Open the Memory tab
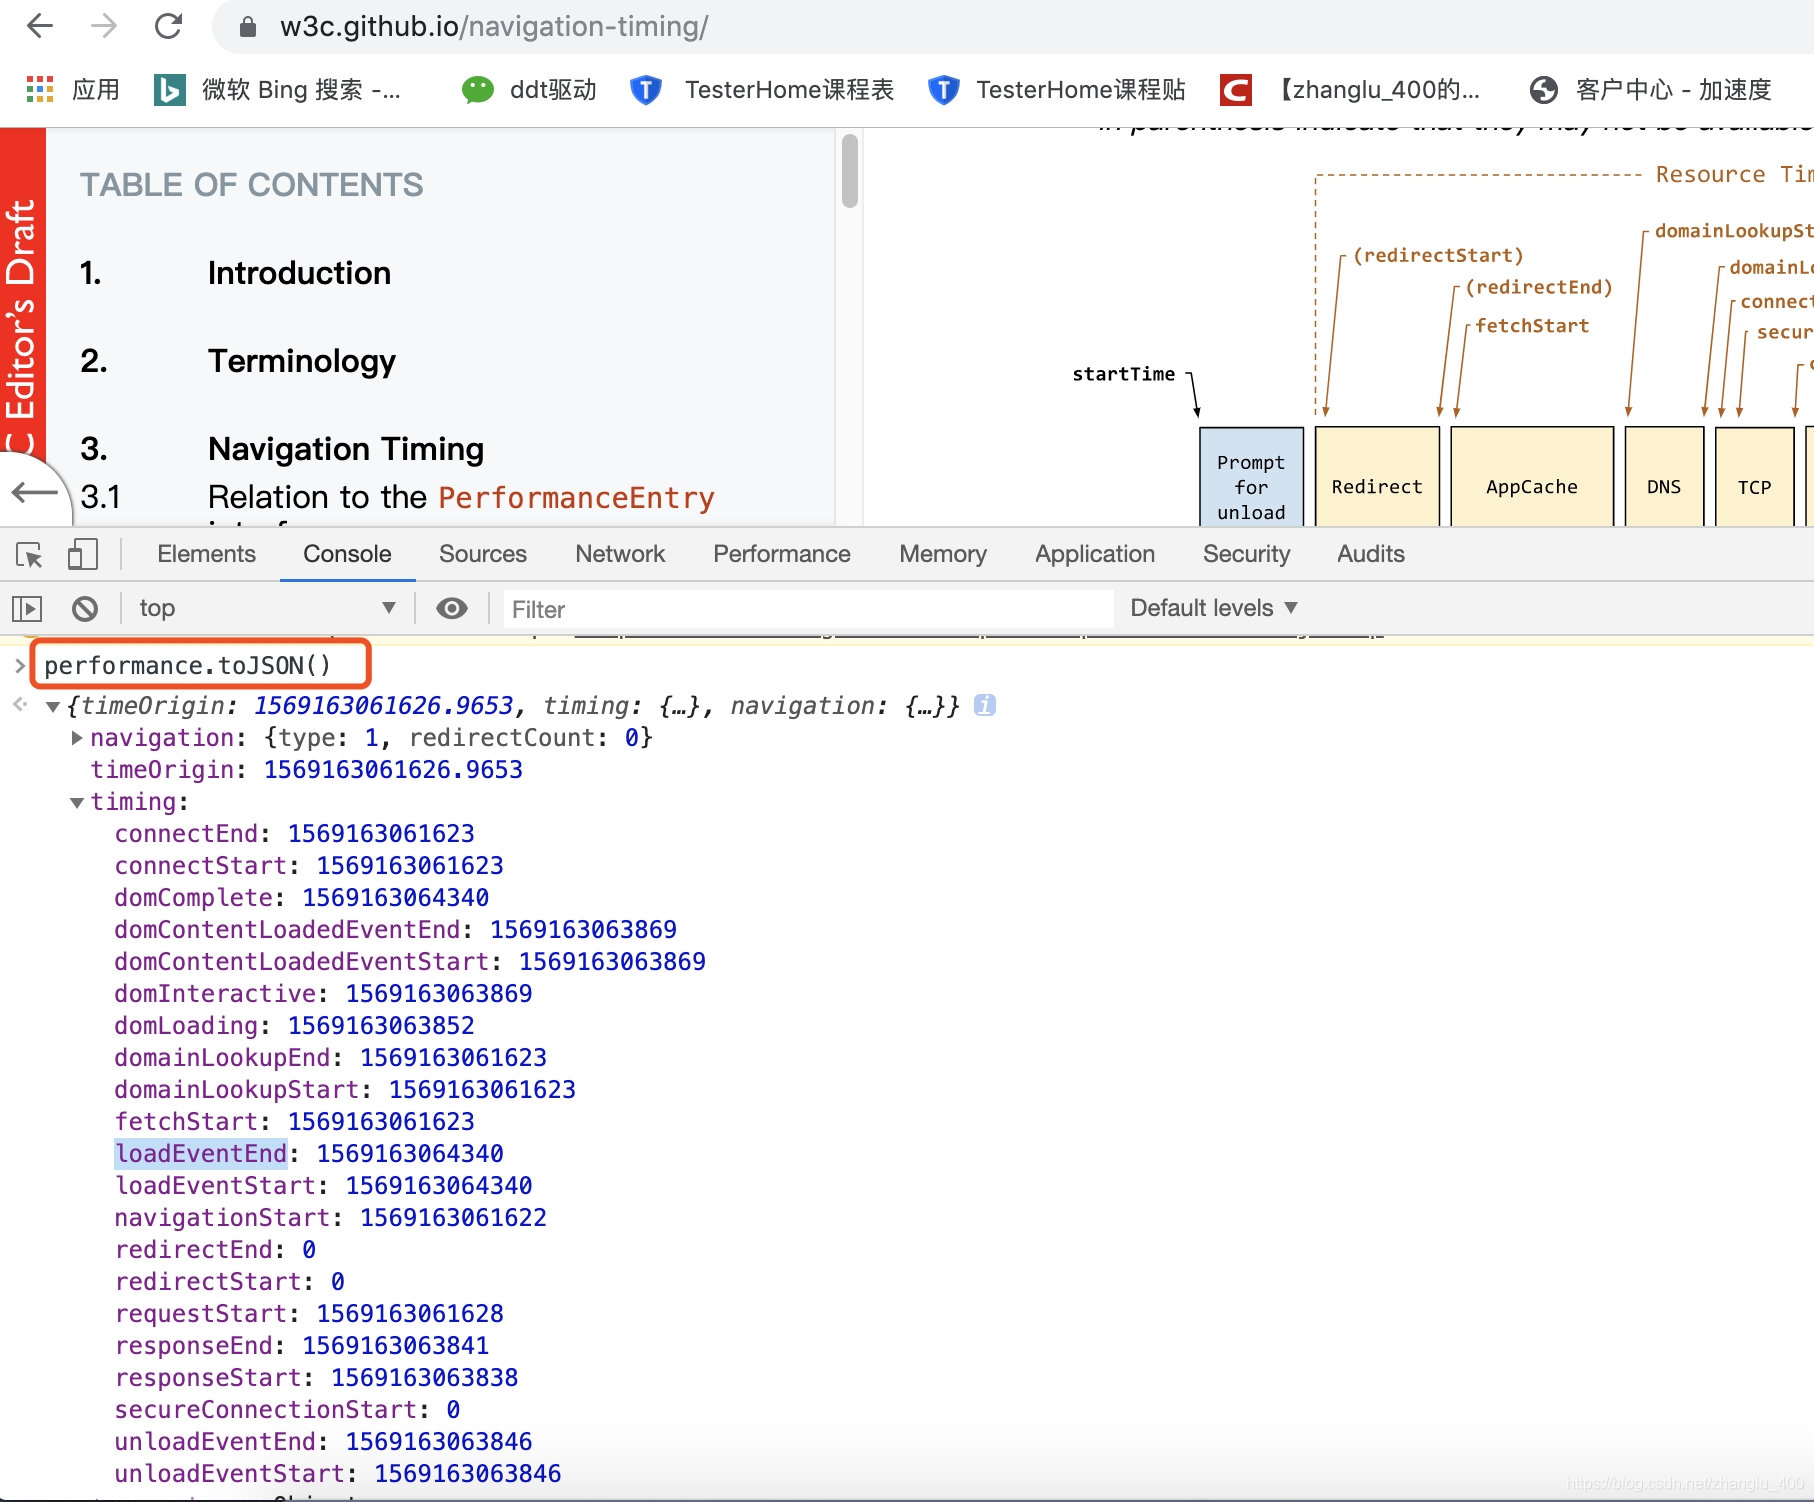Screen dimensions: 1814x1502 point(943,554)
